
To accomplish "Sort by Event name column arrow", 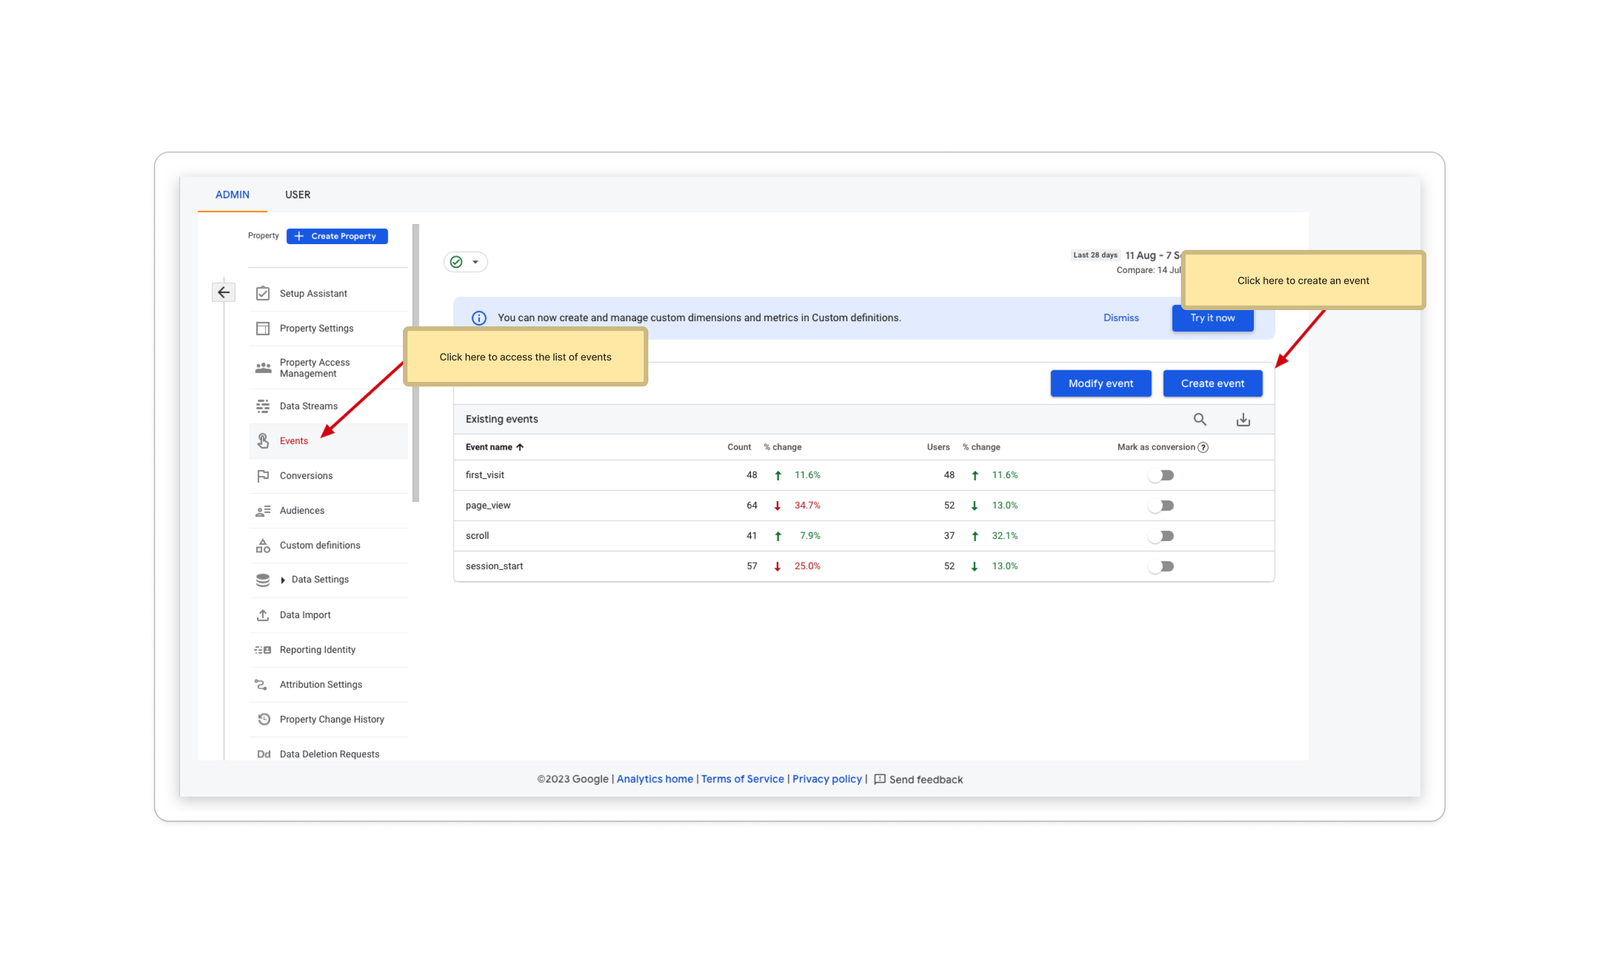I will click(x=520, y=448).
